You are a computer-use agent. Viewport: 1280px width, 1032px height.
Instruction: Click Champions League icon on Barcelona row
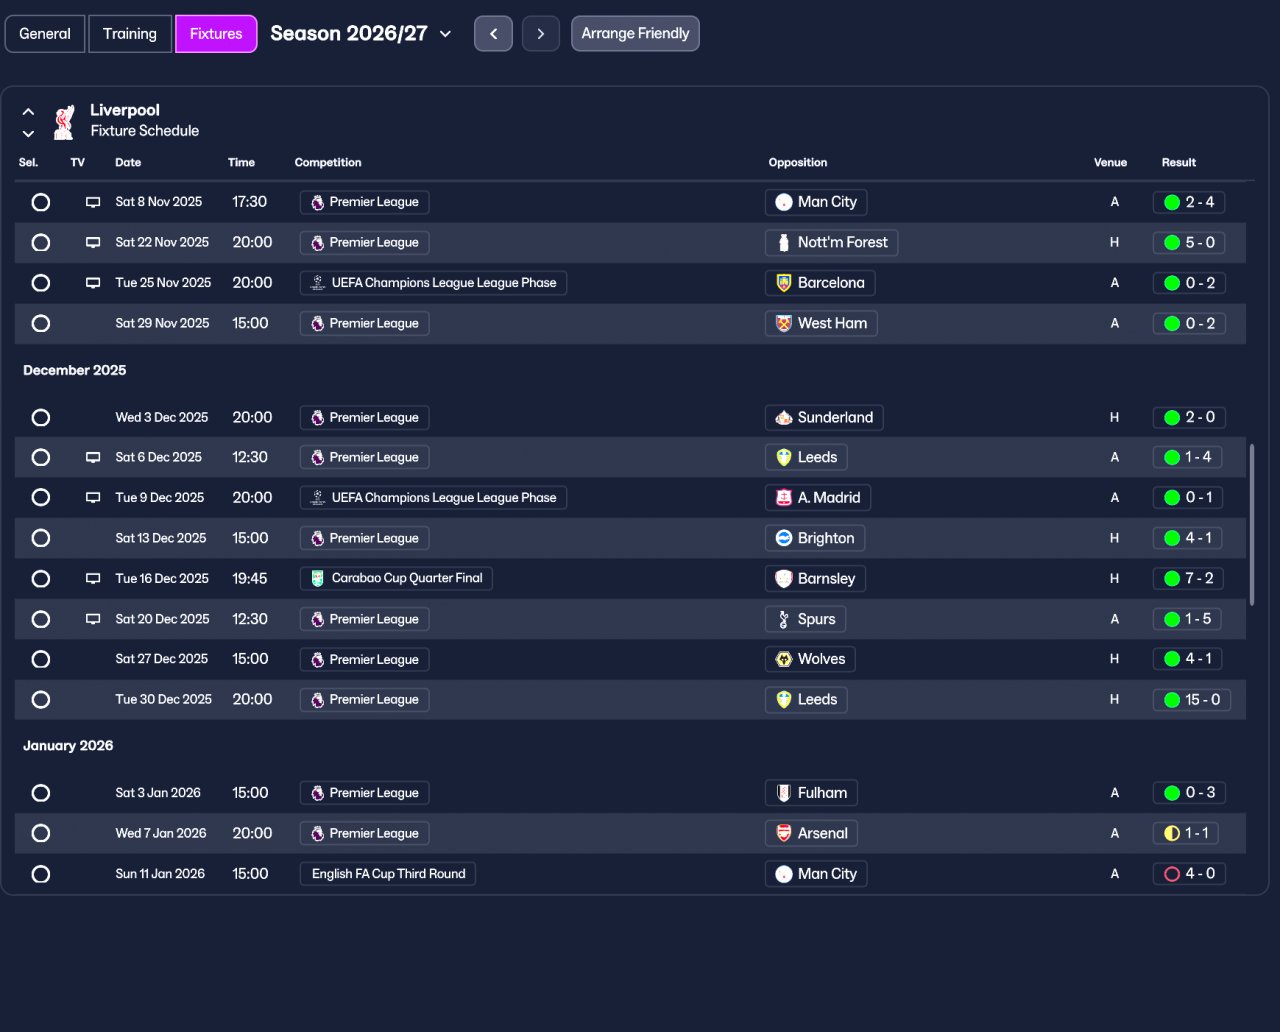tap(318, 283)
